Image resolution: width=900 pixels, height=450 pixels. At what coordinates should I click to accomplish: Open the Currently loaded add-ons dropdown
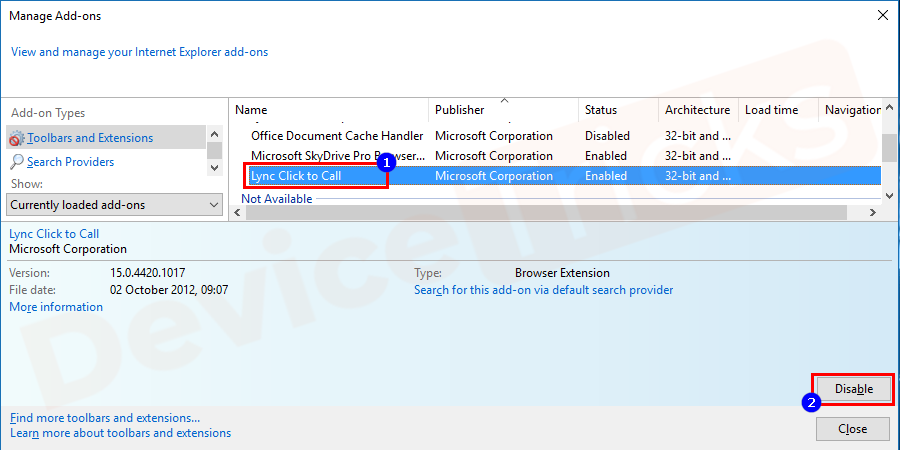[x=115, y=205]
